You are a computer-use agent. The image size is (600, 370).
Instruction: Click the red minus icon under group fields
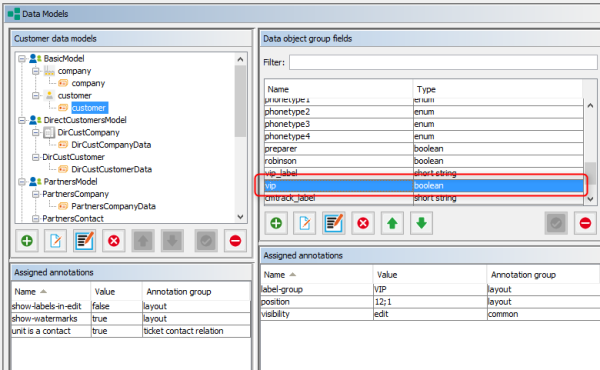coord(585,223)
